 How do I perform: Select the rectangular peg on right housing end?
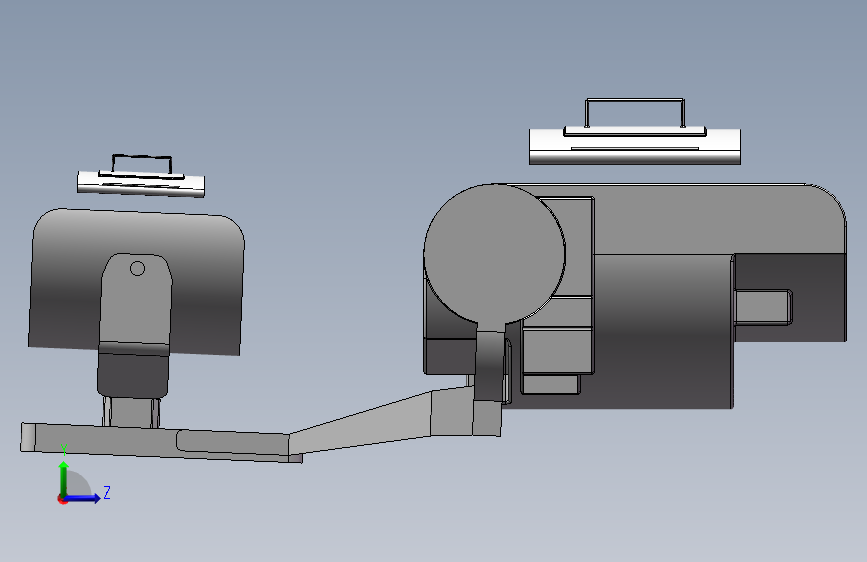(763, 307)
